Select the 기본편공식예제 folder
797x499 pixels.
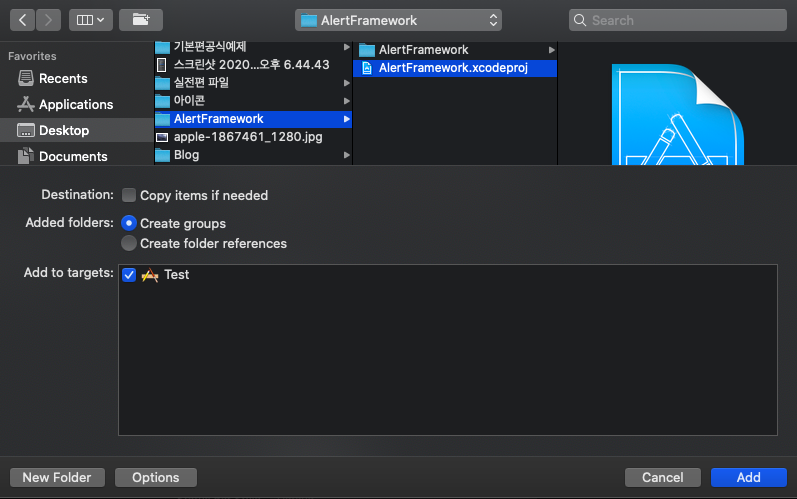pyautogui.click(x=253, y=47)
